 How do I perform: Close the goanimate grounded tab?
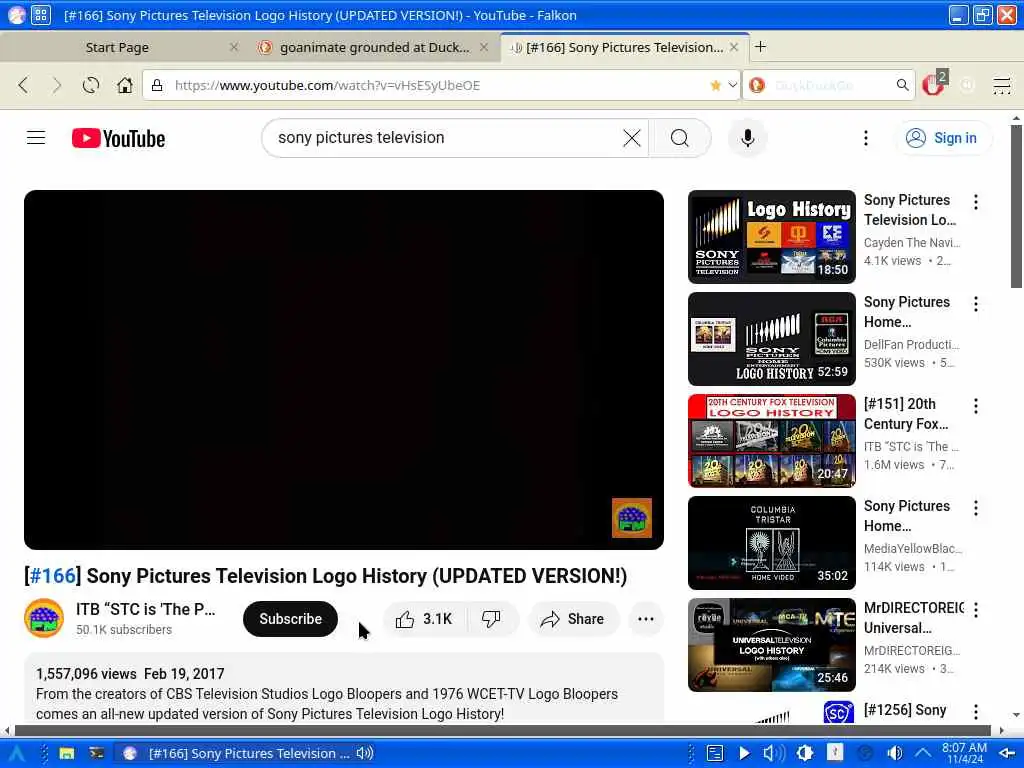pyautogui.click(x=484, y=47)
